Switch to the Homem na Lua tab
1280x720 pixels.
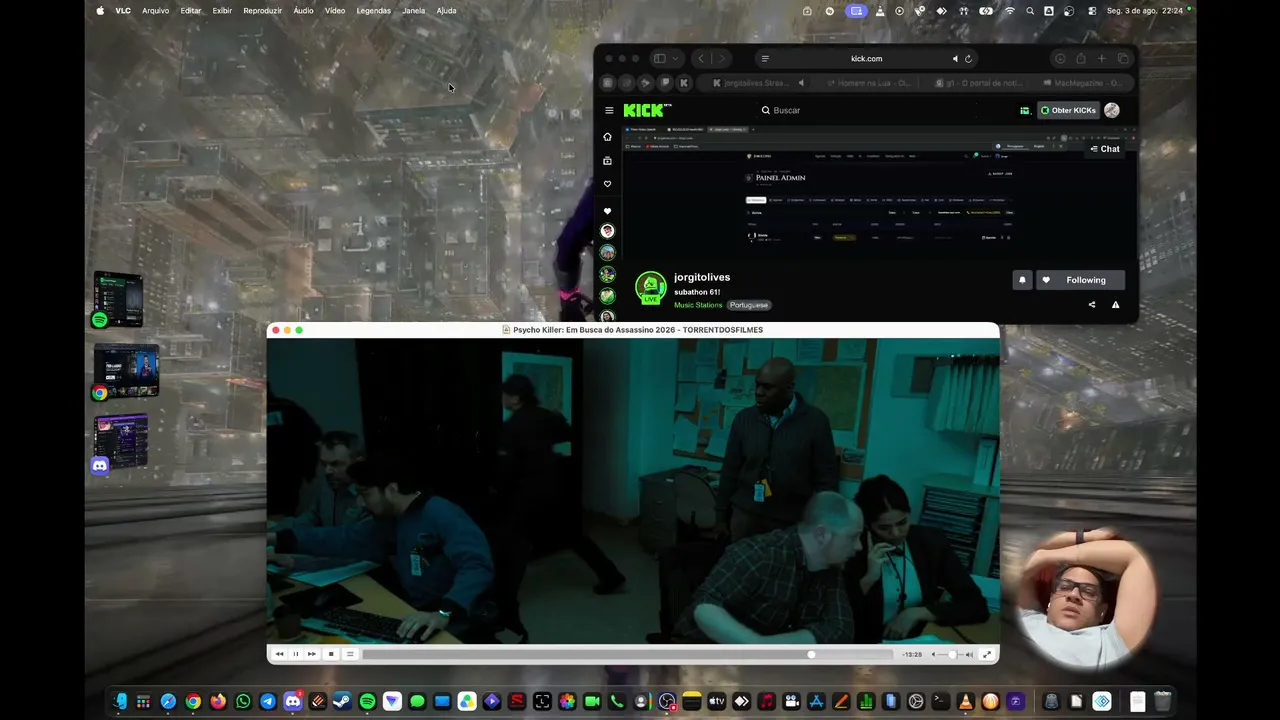[868, 83]
